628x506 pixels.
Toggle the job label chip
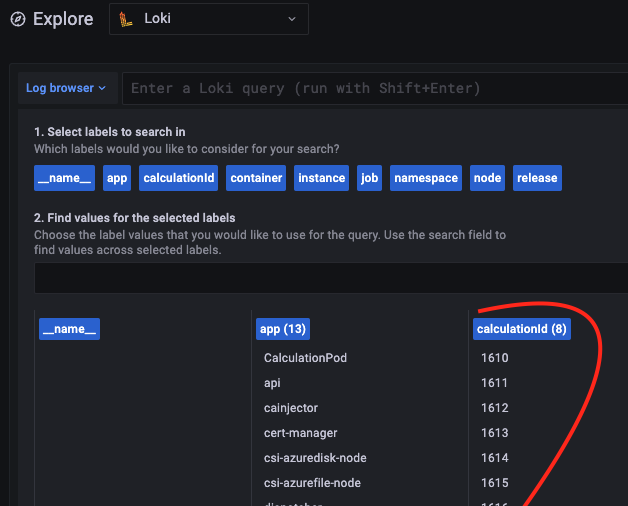pos(369,178)
